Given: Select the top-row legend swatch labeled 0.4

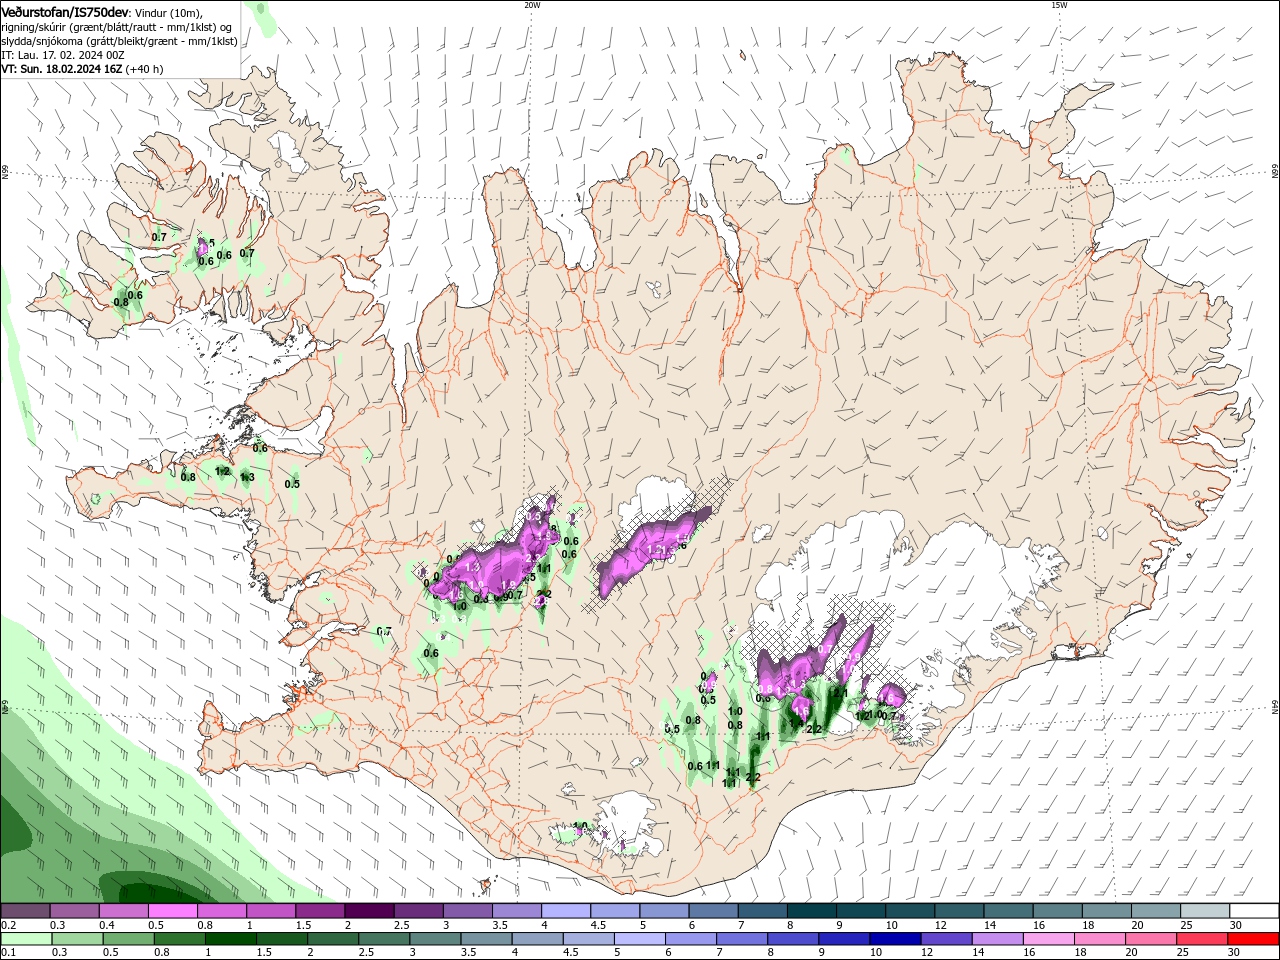Looking at the screenshot, I should (124, 911).
